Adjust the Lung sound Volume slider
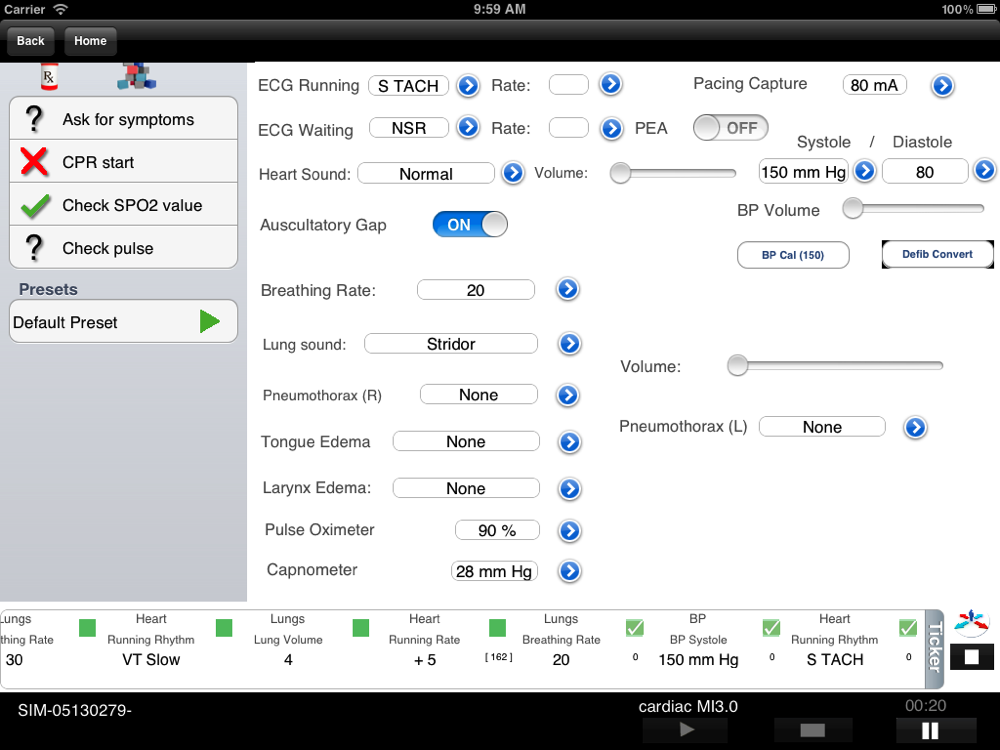The width and height of the screenshot is (1000, 750). (x=835, y=365)
